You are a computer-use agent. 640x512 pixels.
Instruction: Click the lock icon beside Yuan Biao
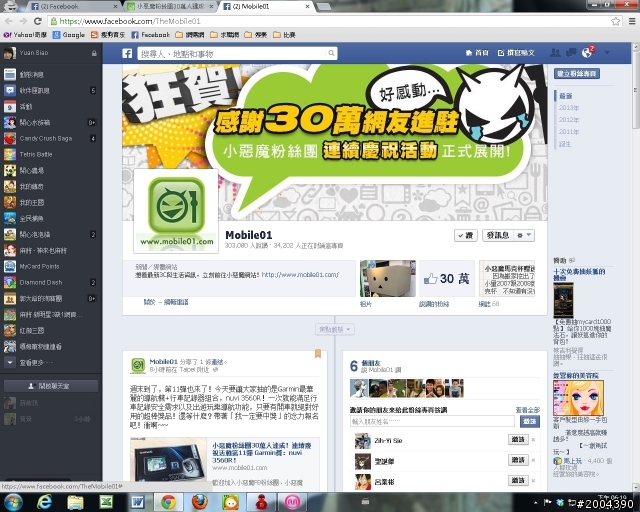click(94, 53)
